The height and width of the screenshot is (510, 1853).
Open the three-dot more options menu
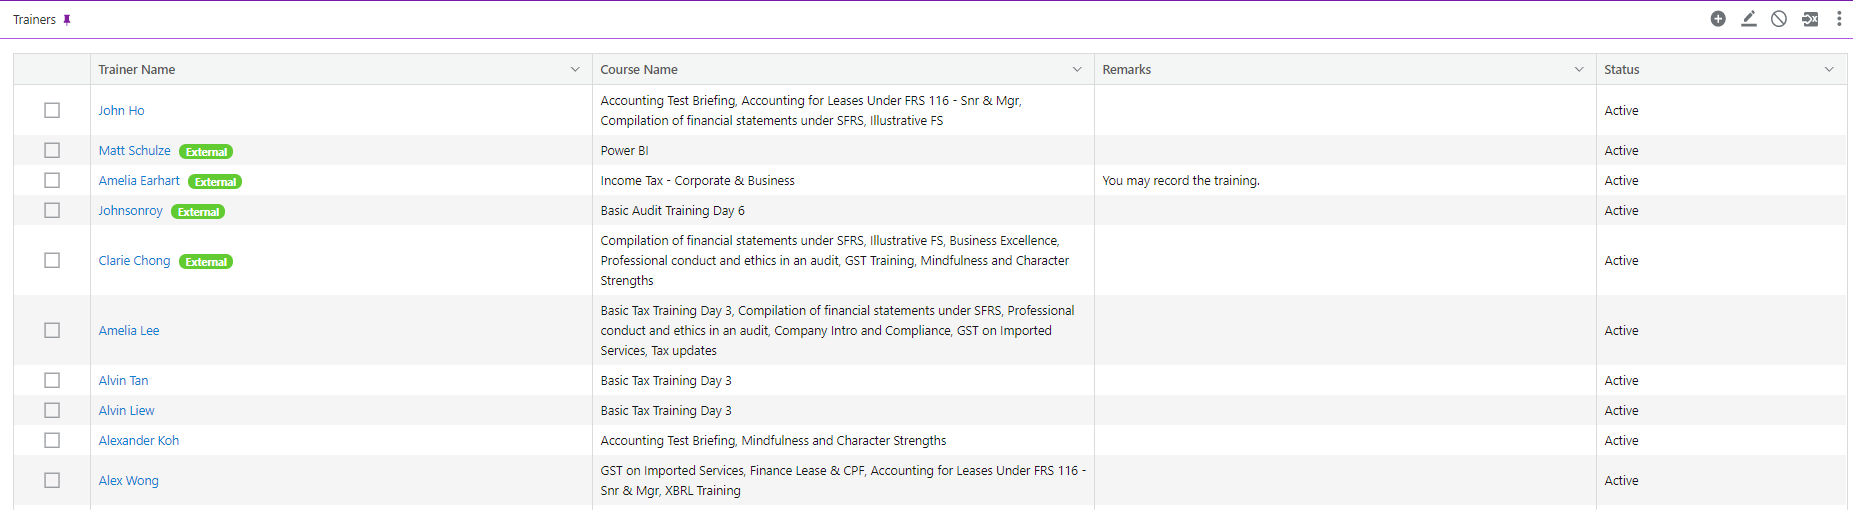pyautogui.click(x=1839, y=19)
